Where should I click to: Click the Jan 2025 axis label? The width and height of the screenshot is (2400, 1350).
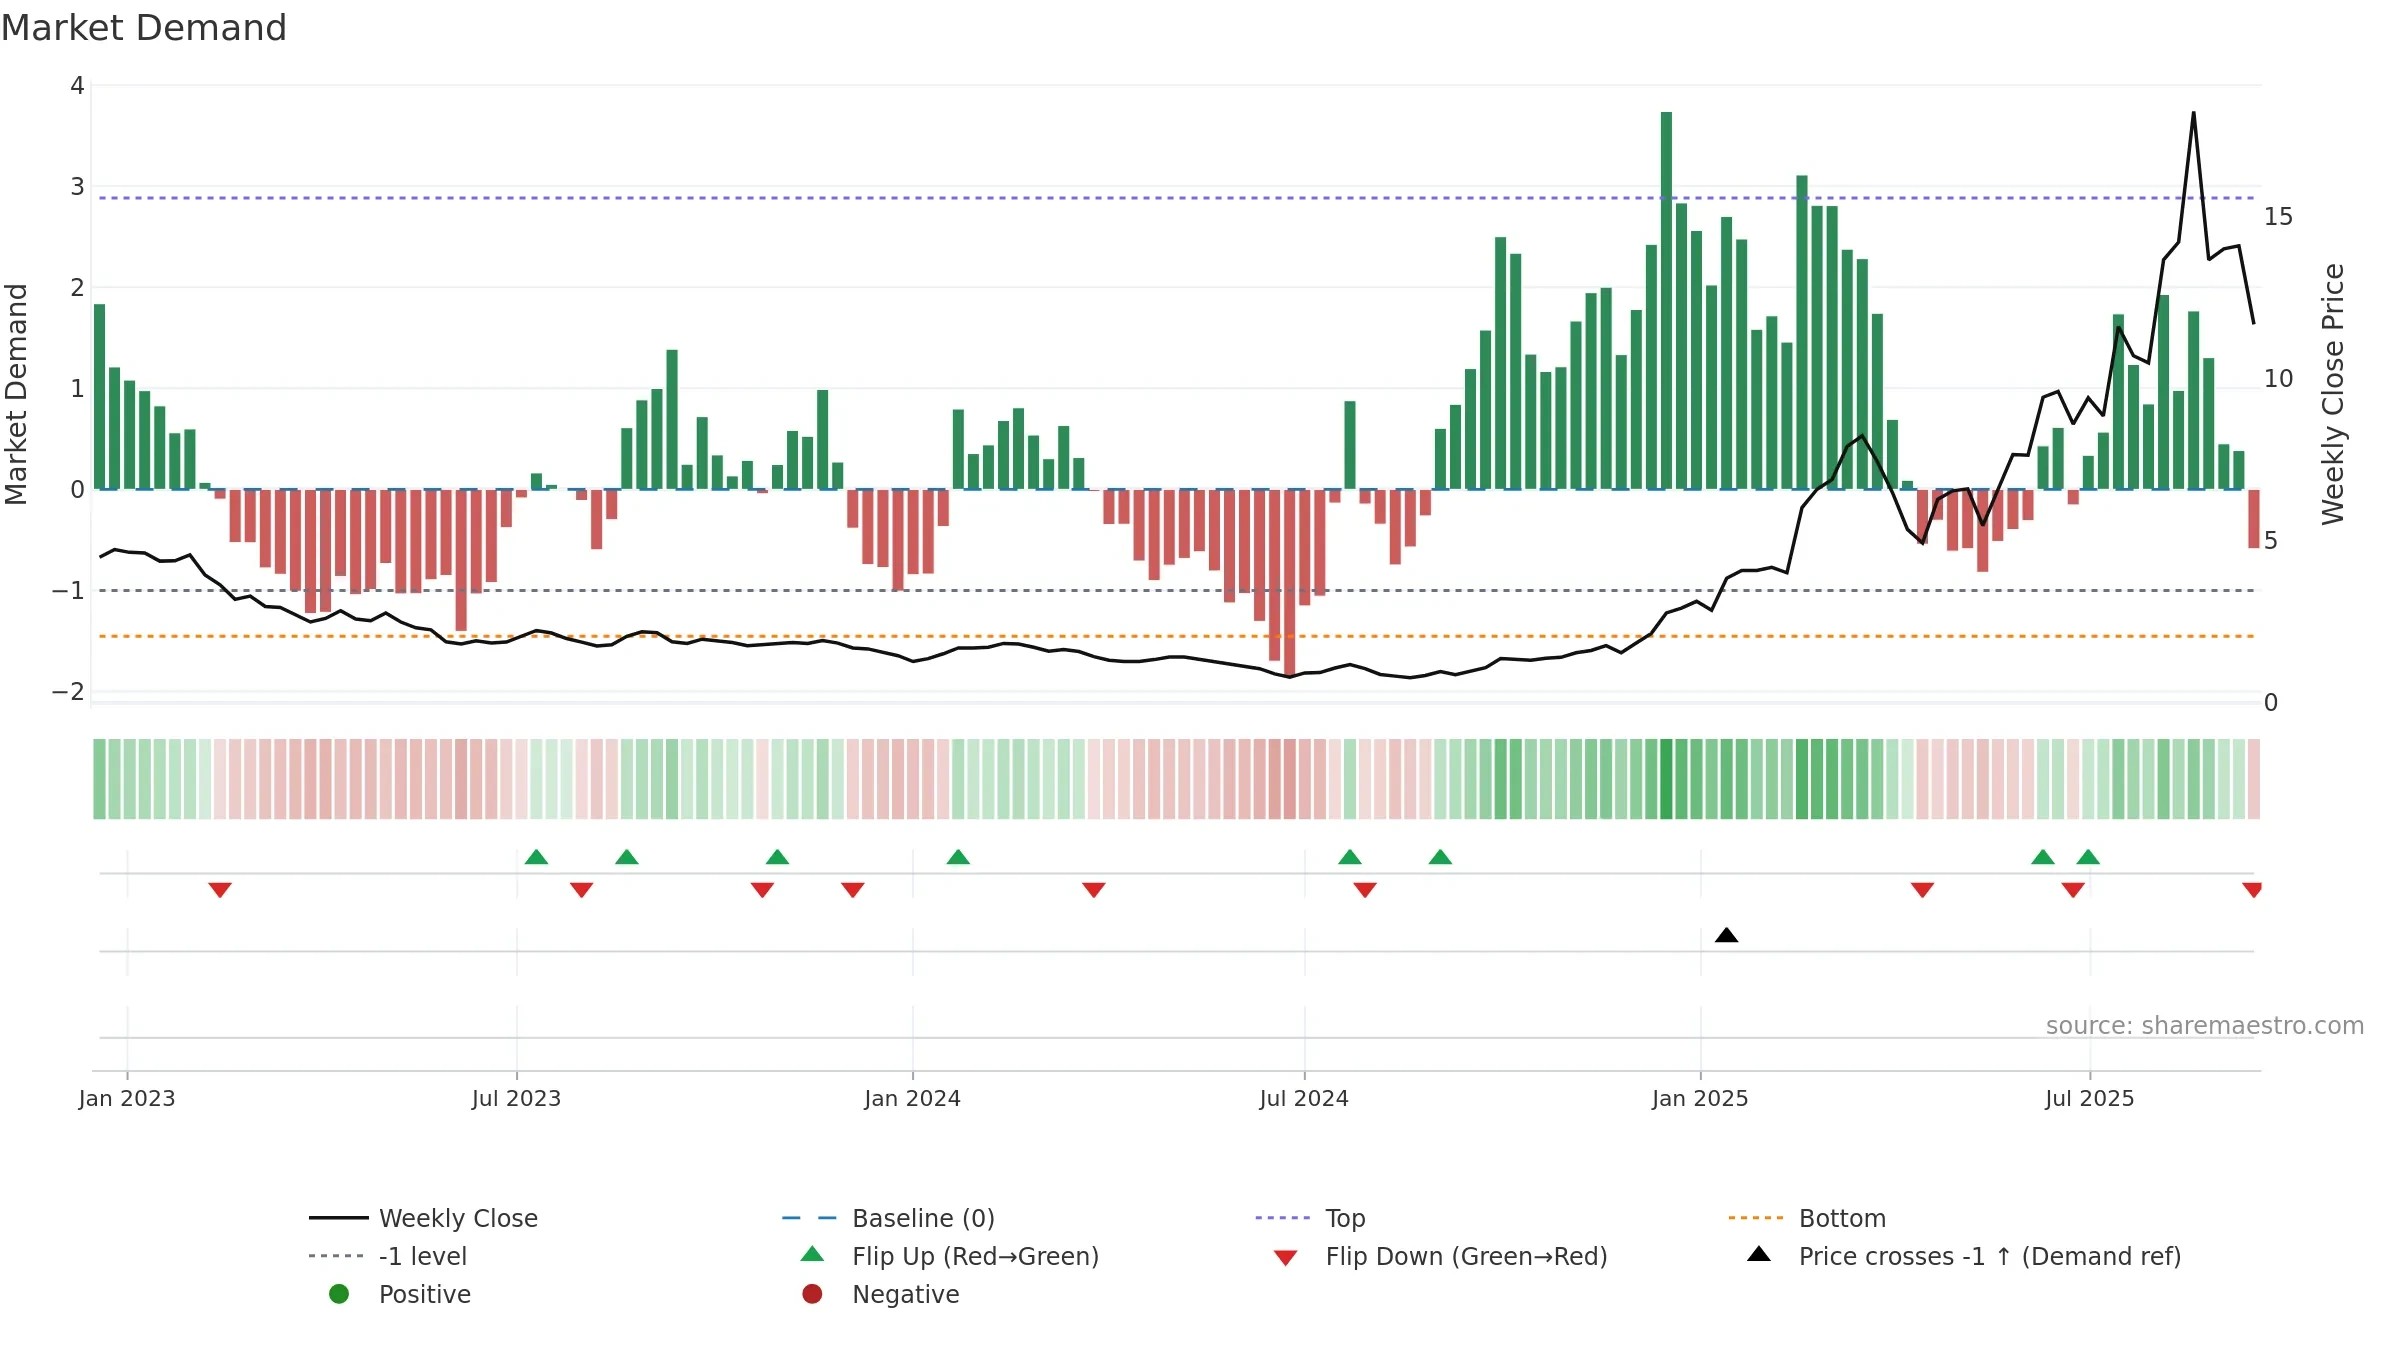pos(1700,1098)
